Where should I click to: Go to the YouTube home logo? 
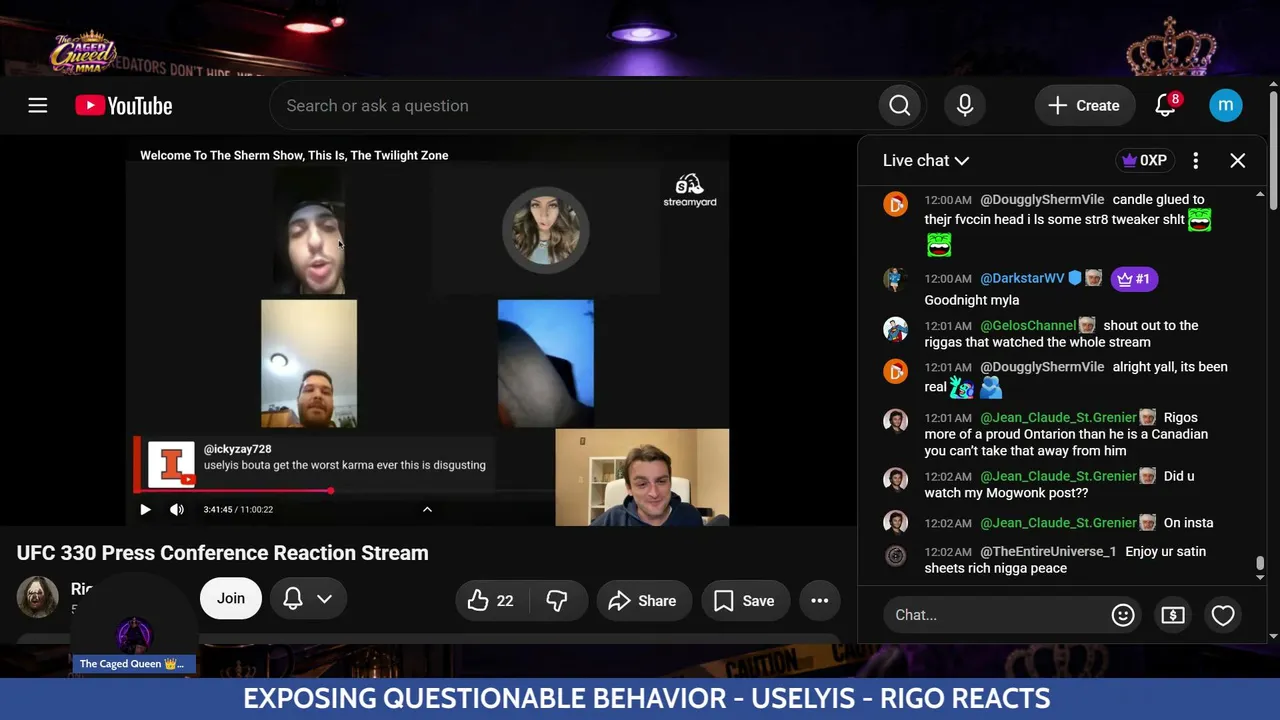tap(124, 105)
